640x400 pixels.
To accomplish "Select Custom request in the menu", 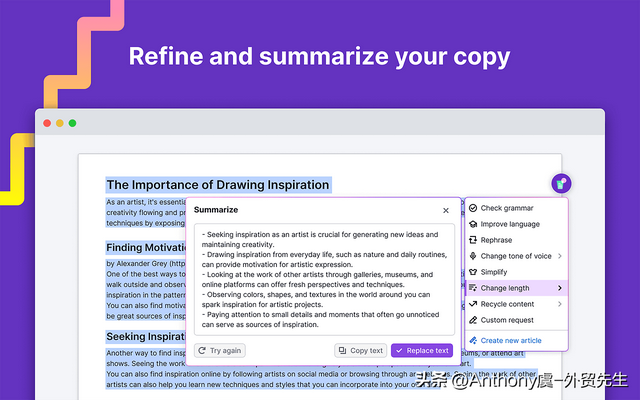I will tap(516, 320).
